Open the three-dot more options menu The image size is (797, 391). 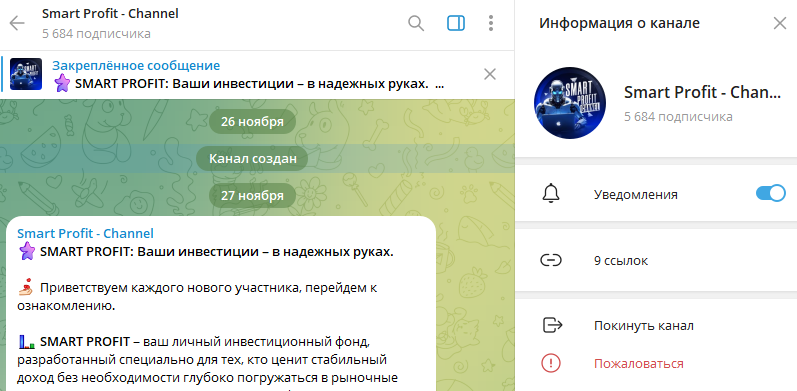491,23
